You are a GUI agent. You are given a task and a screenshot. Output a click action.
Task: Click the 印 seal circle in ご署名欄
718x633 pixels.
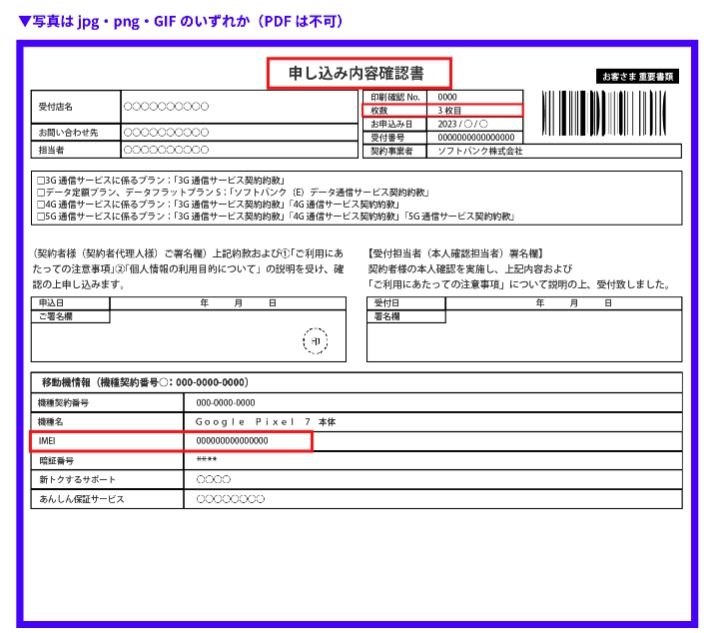315,341
